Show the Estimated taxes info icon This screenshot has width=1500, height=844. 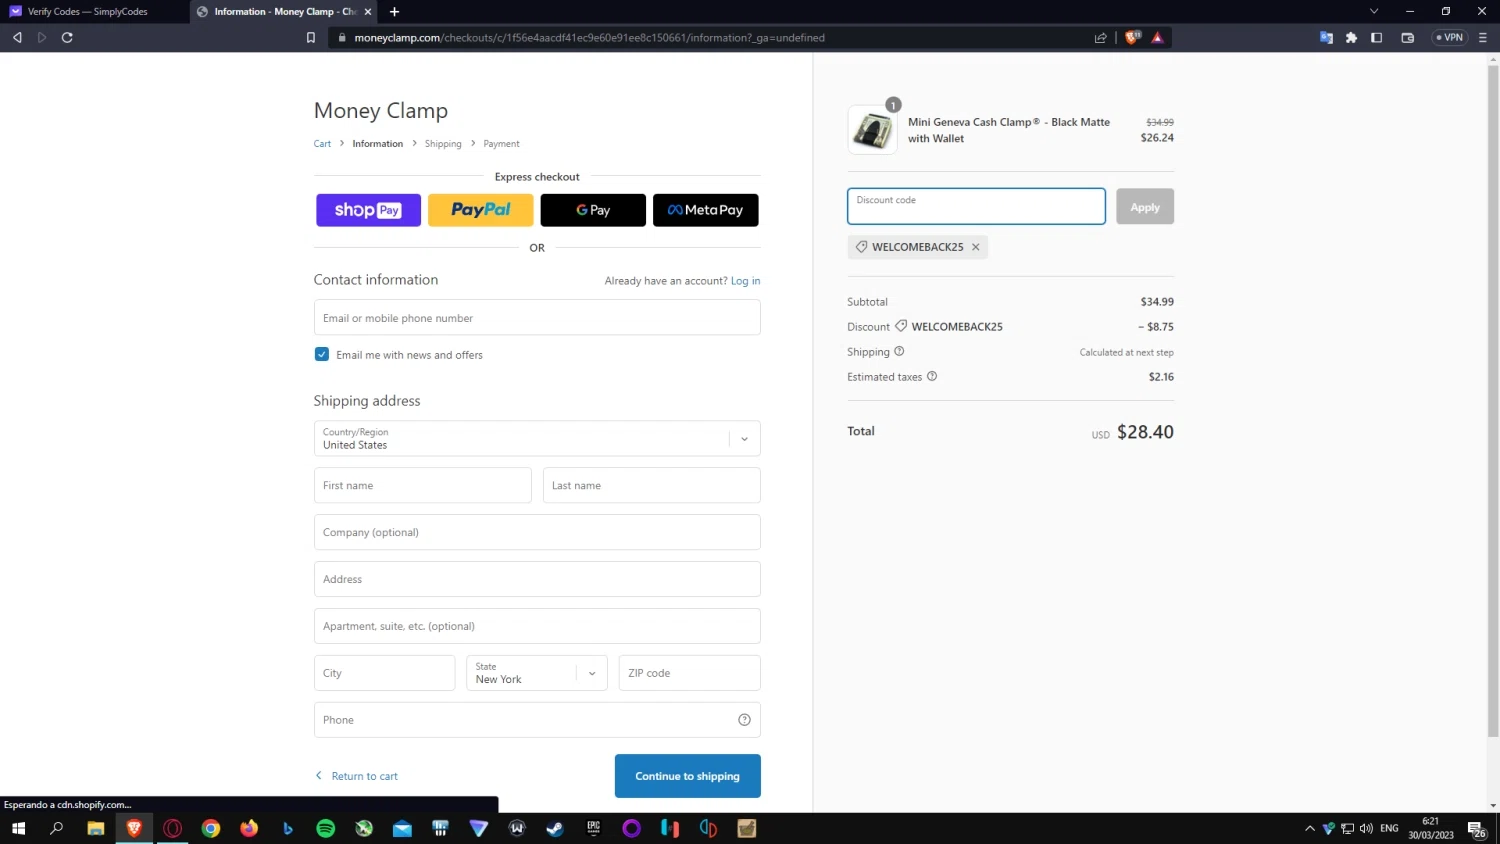932,376
